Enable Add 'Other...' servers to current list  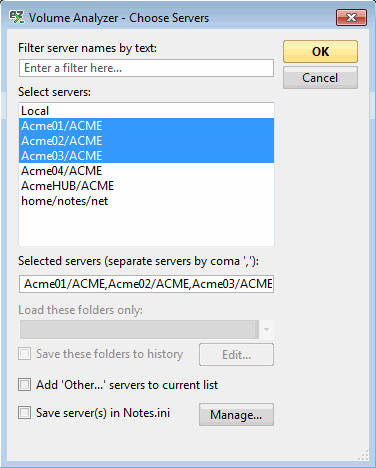point(24,385)
